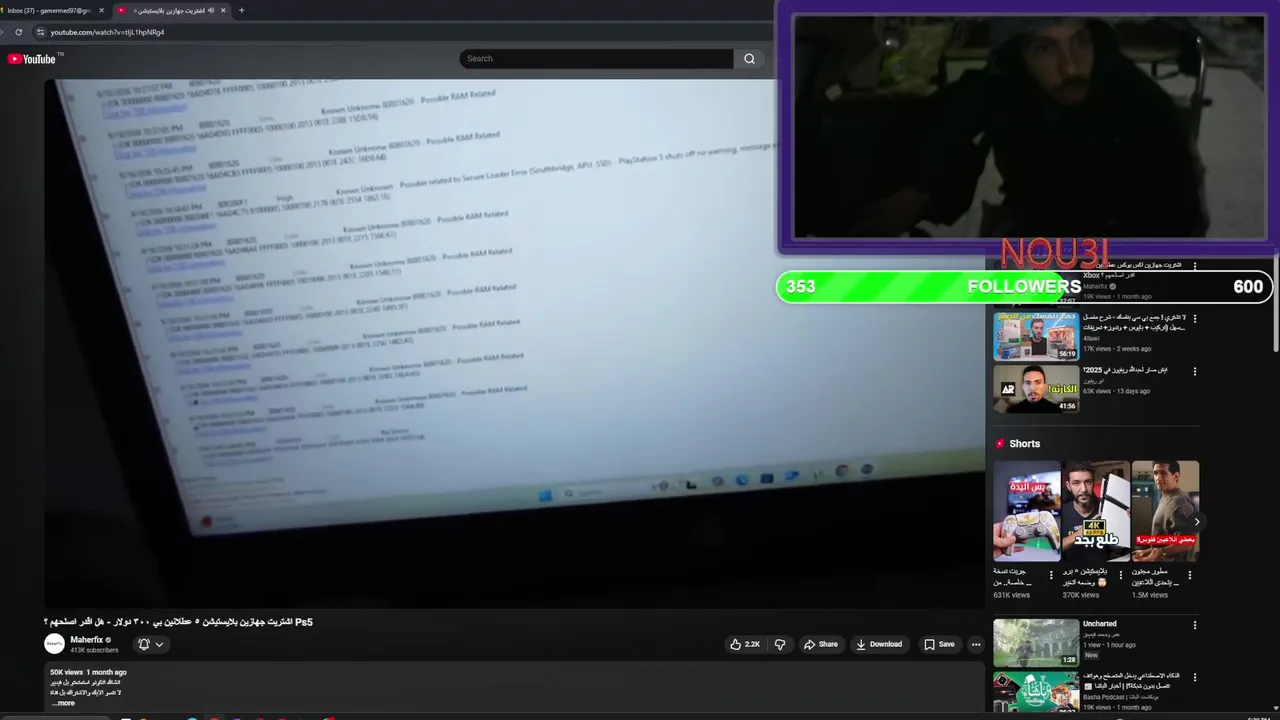Click the 50K views 1 month ago text
The width and height of the screenshot is (1280, 720).
tap(89, 672)
